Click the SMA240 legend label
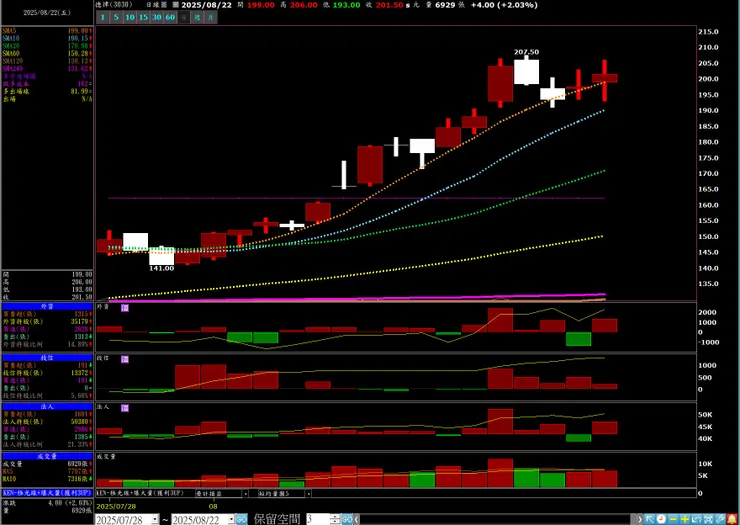Image resolution: width=740 pixels, height=525 pixels. click(x=13, y=68)
